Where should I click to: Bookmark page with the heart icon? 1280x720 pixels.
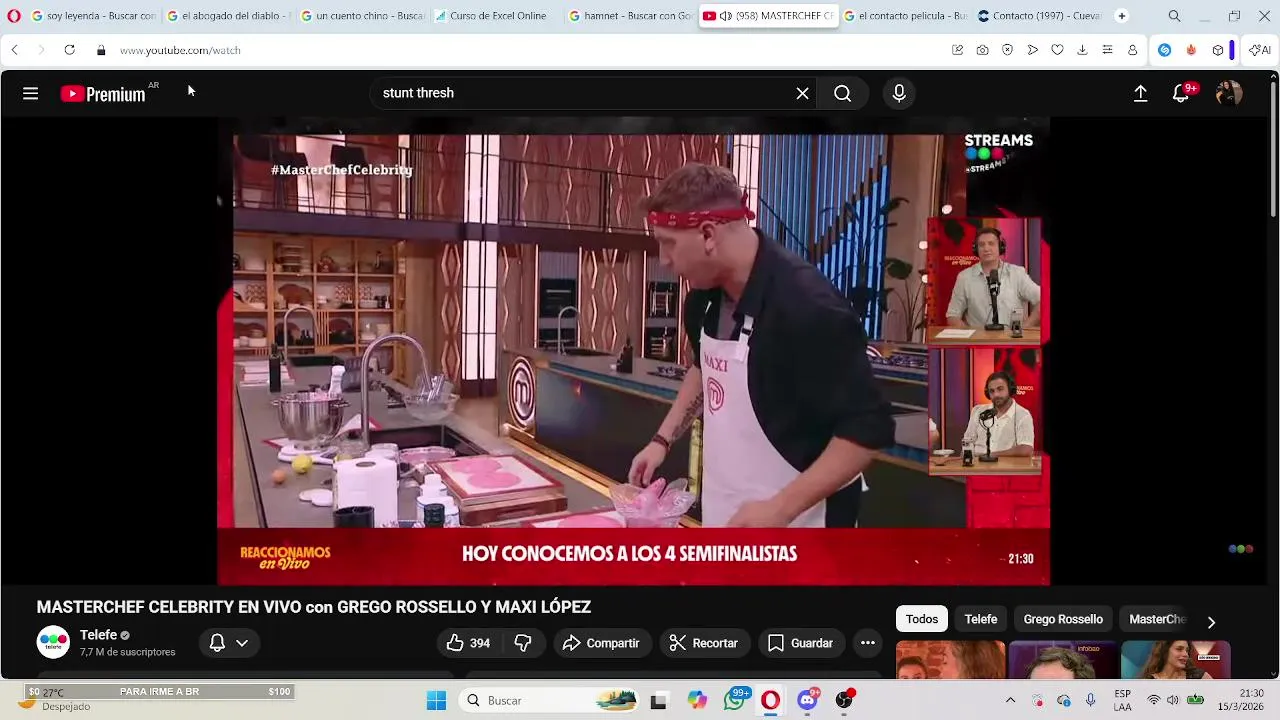tap(1057, 50)
